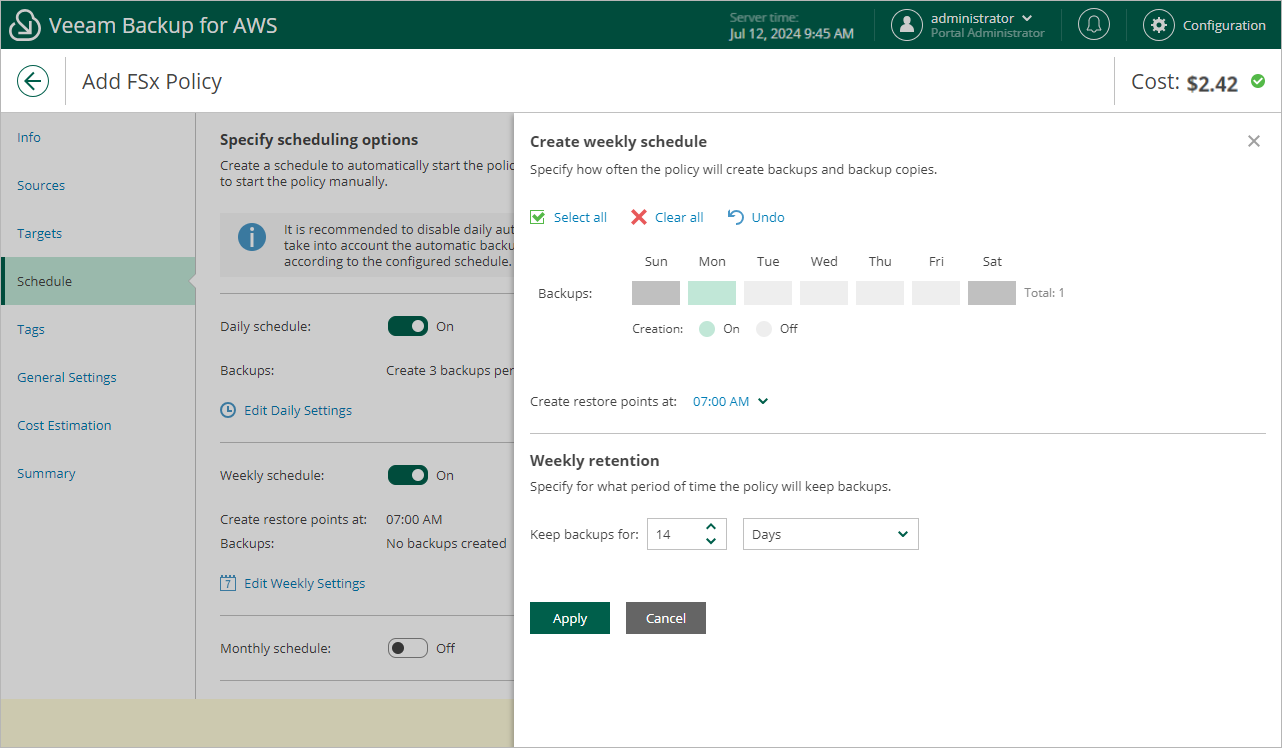
Task: Go back using the arrow icon
Action: (x=33, y=81)
